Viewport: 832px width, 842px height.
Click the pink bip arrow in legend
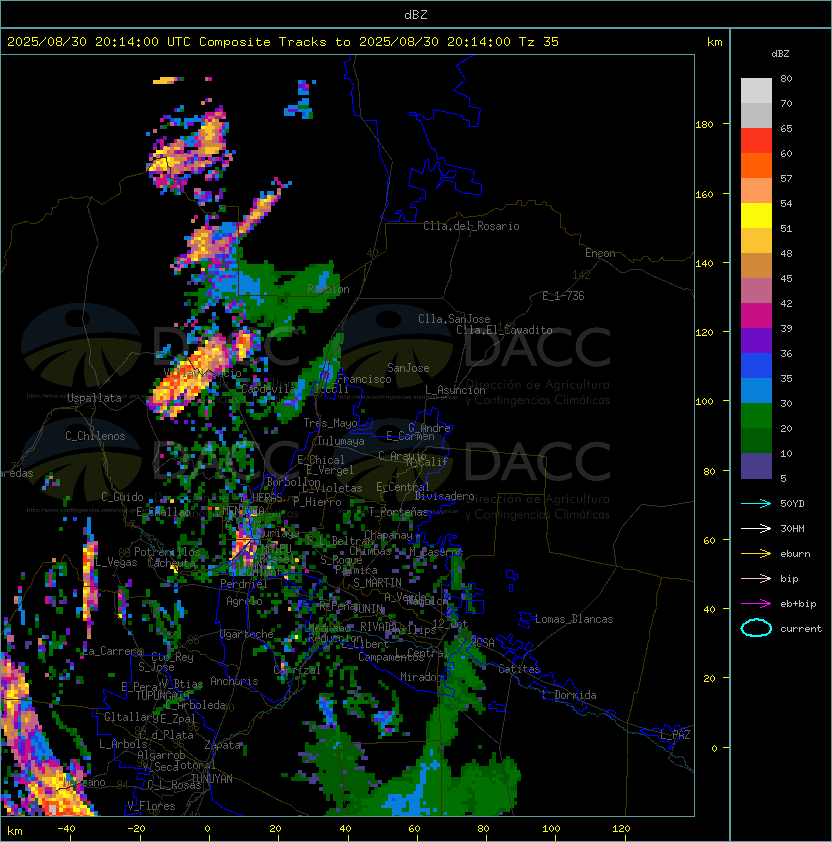(756, 578)
